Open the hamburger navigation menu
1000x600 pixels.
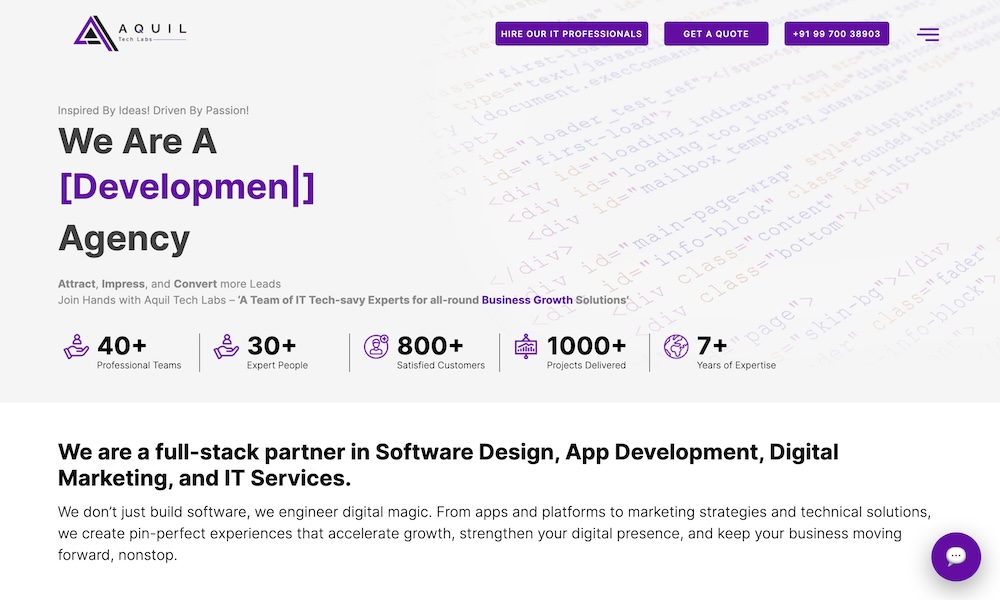(928, 34)
